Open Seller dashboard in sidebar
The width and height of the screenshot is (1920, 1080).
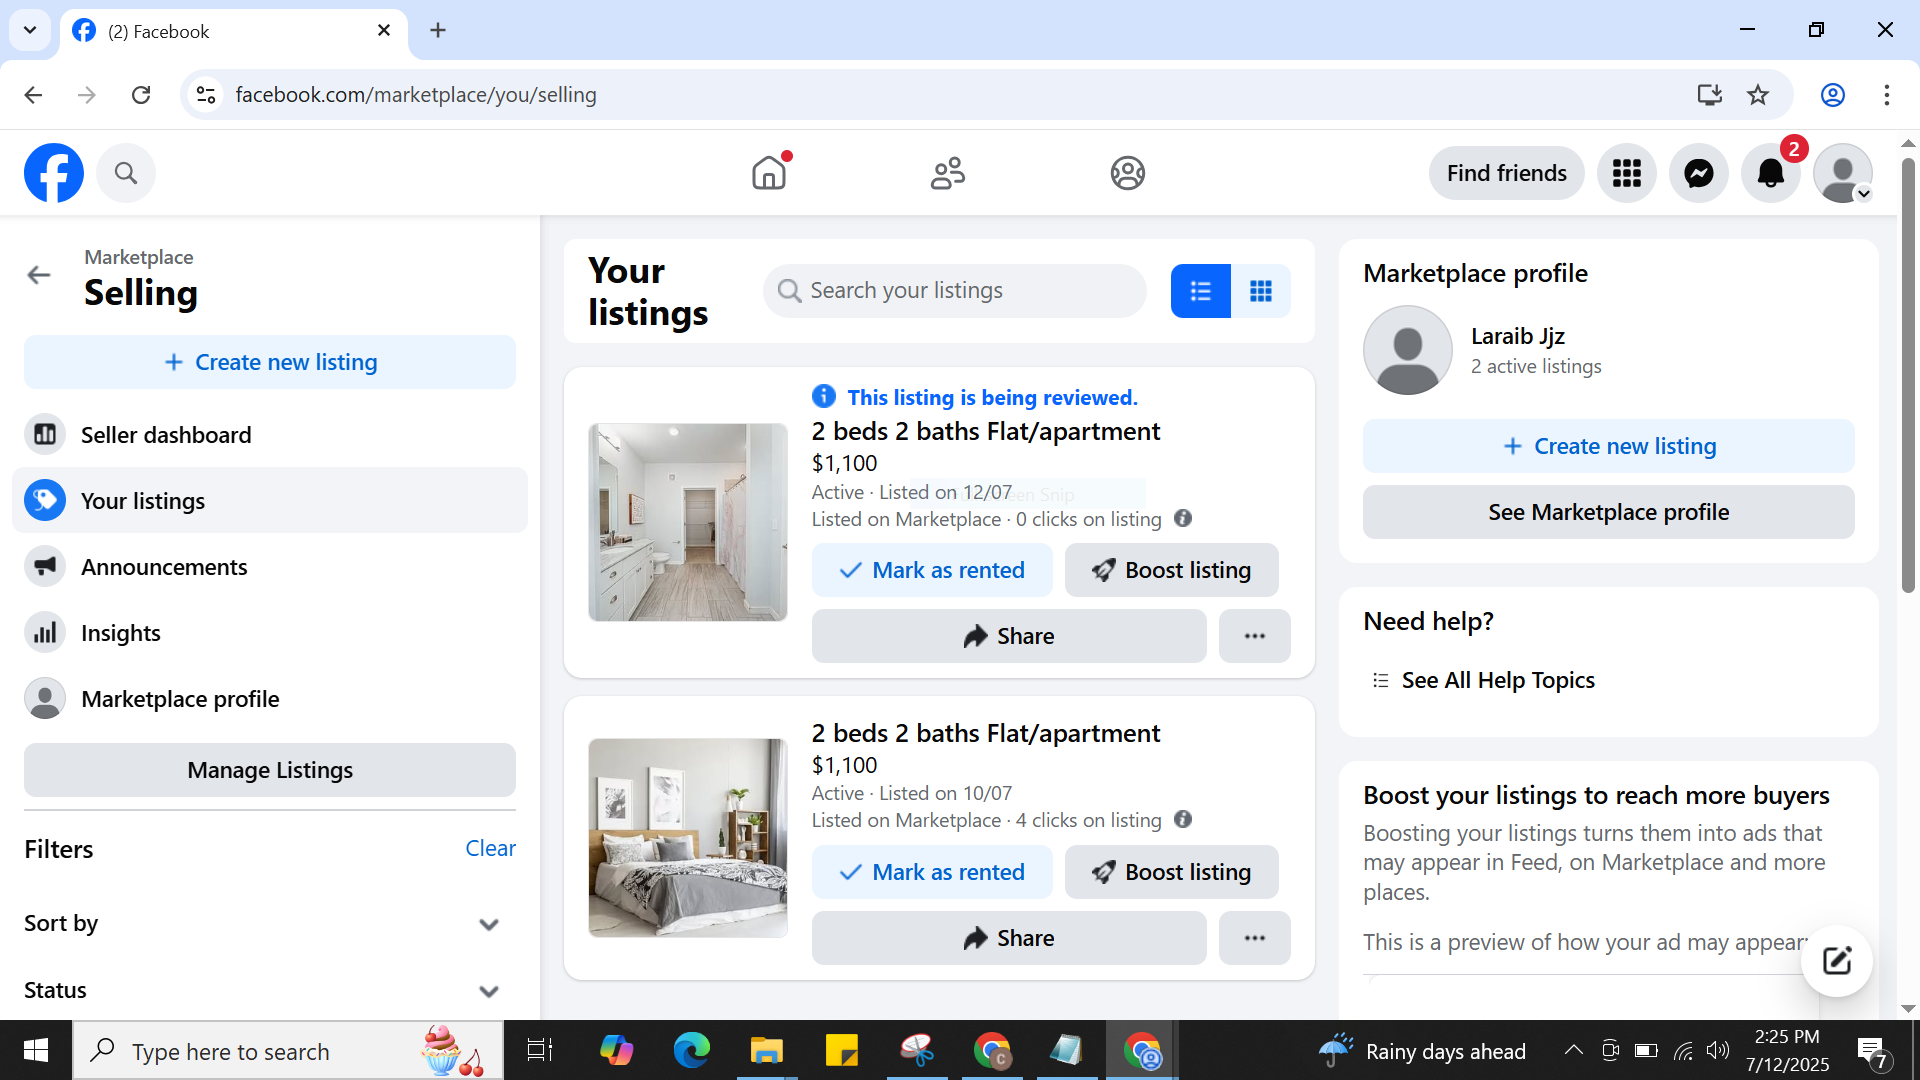(166, 435)
